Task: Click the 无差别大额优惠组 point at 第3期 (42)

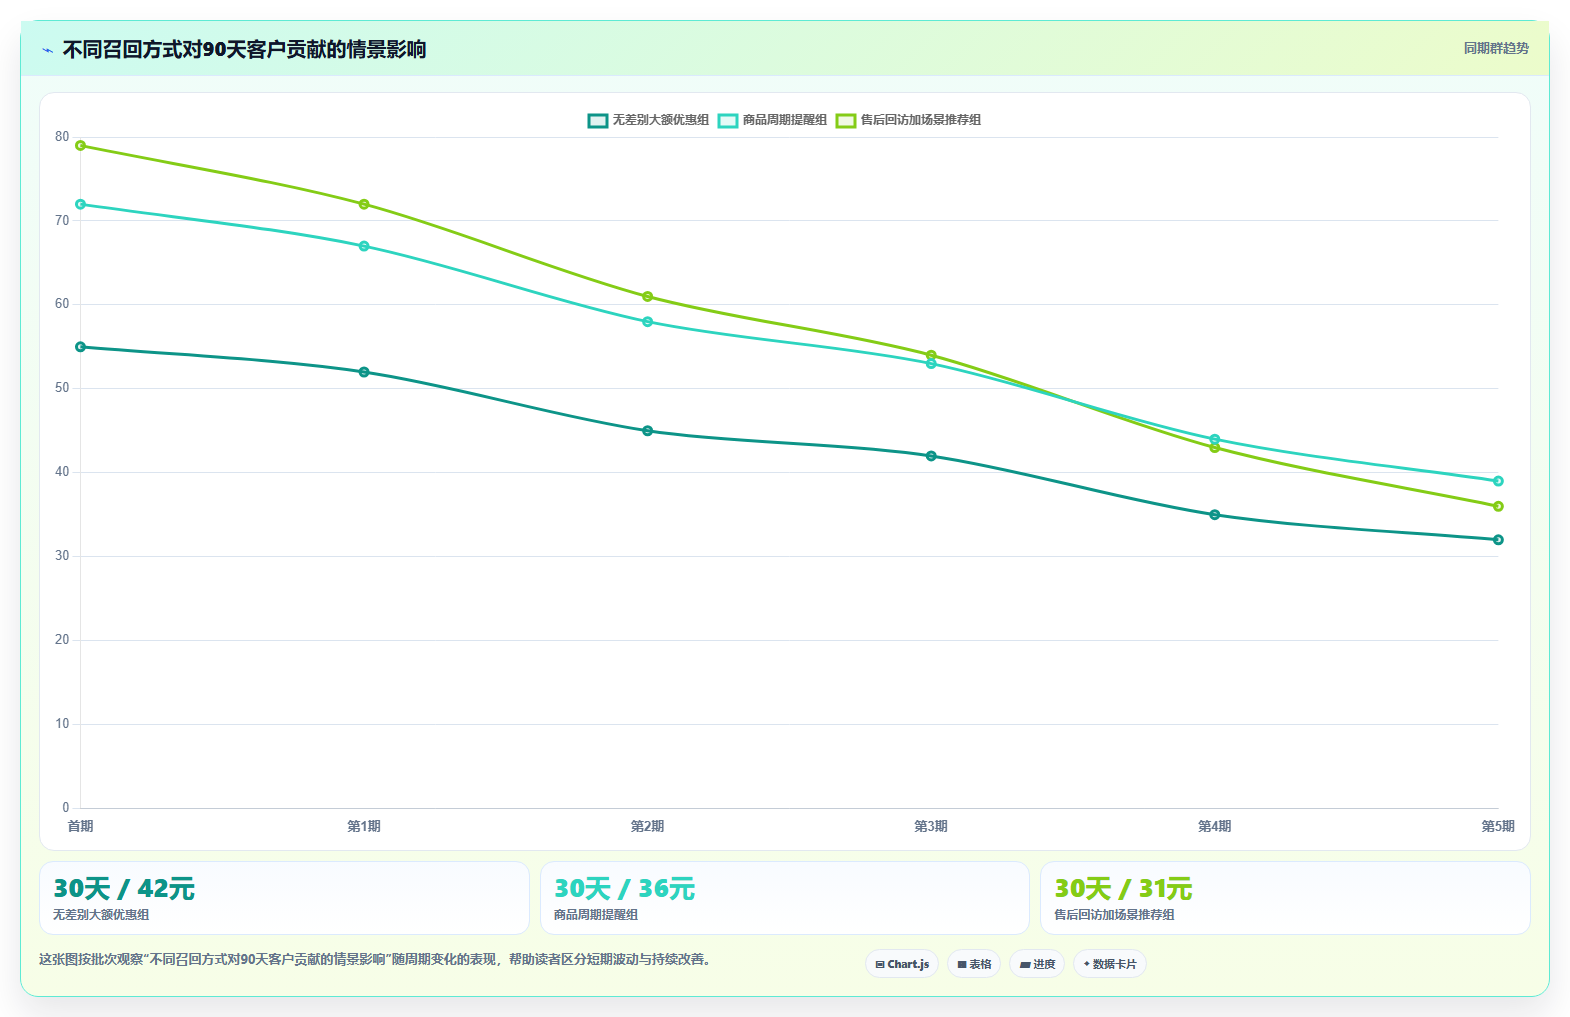Action: pos(931,456)
